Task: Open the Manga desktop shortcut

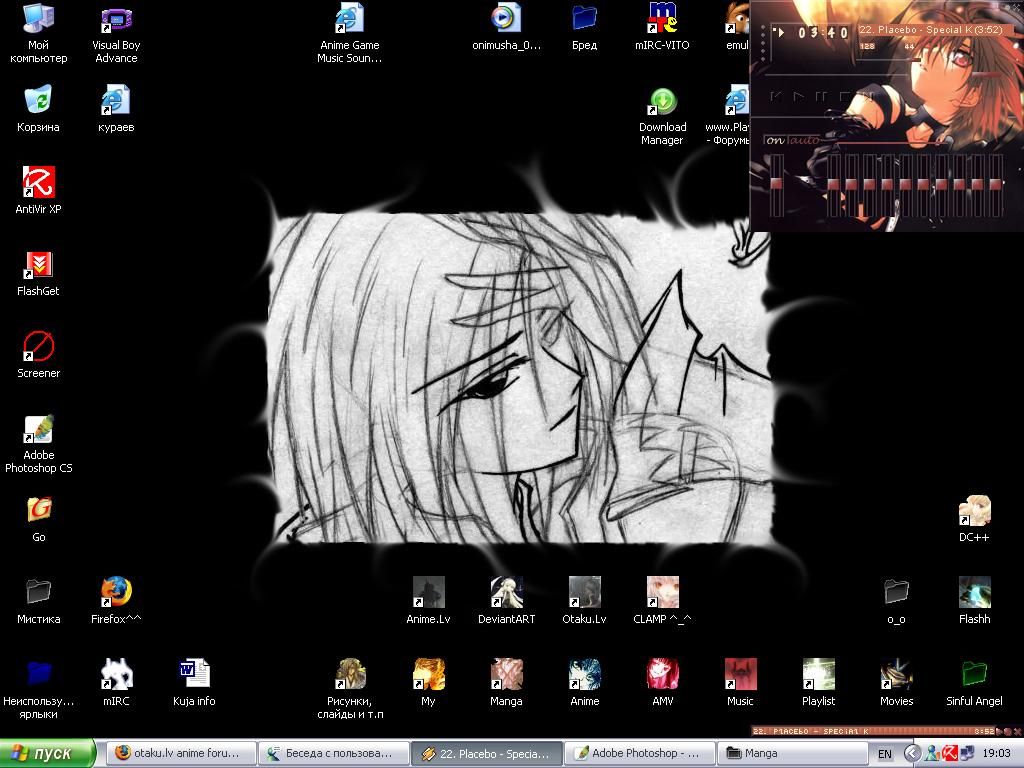Action: pos(506,683)
